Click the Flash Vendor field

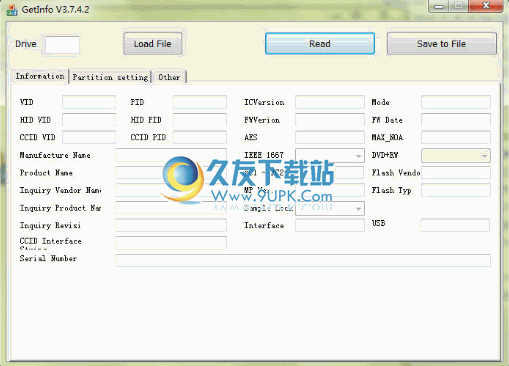pyautogui.click(x=456, y=173)
